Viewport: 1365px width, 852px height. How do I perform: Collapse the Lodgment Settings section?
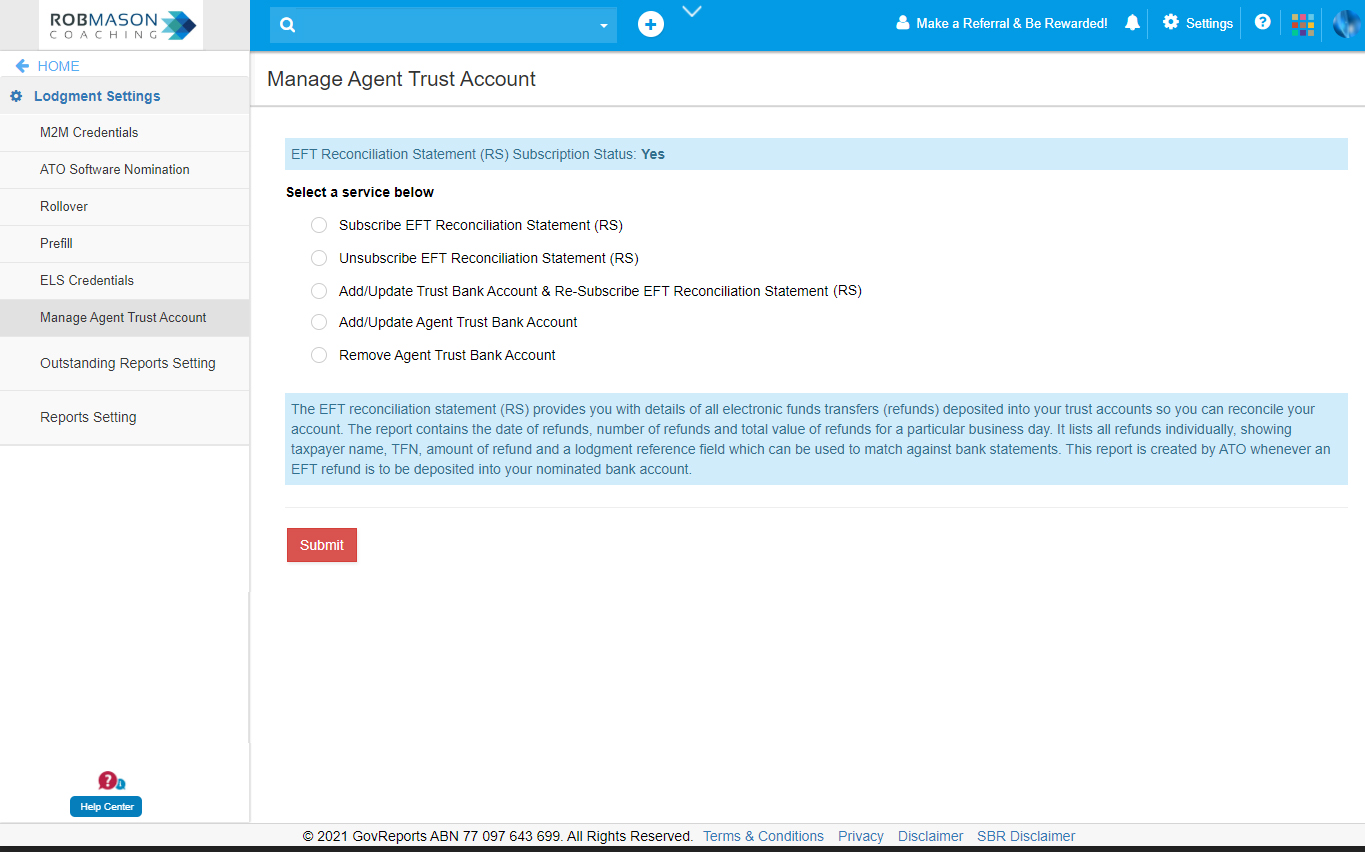pyautogui.click(x=97, y=96)
